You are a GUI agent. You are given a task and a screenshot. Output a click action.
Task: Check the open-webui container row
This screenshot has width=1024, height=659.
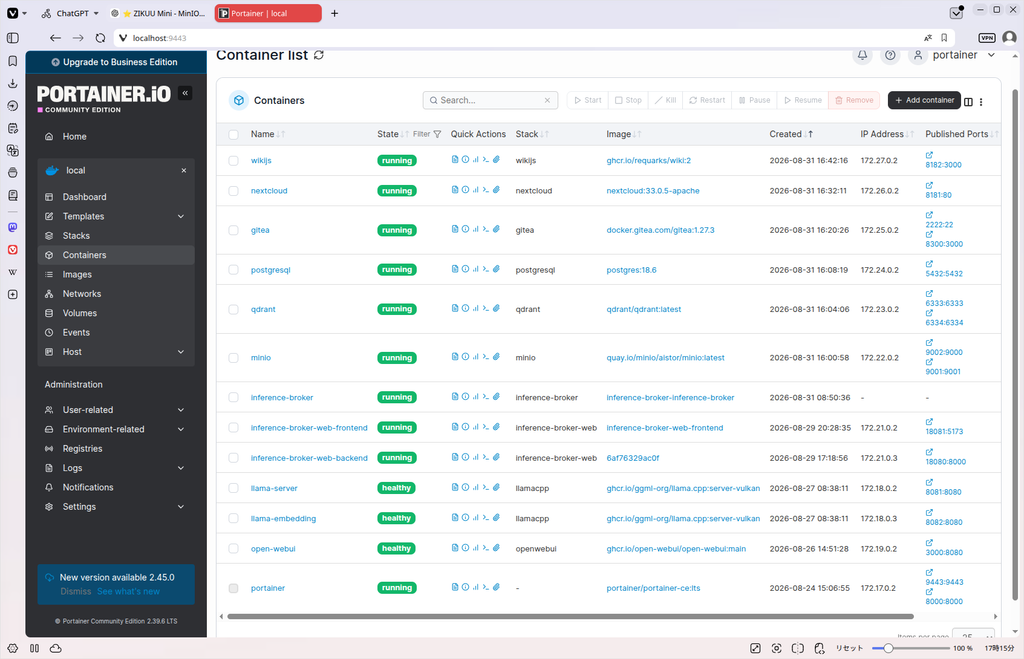(x=233, y=549)
